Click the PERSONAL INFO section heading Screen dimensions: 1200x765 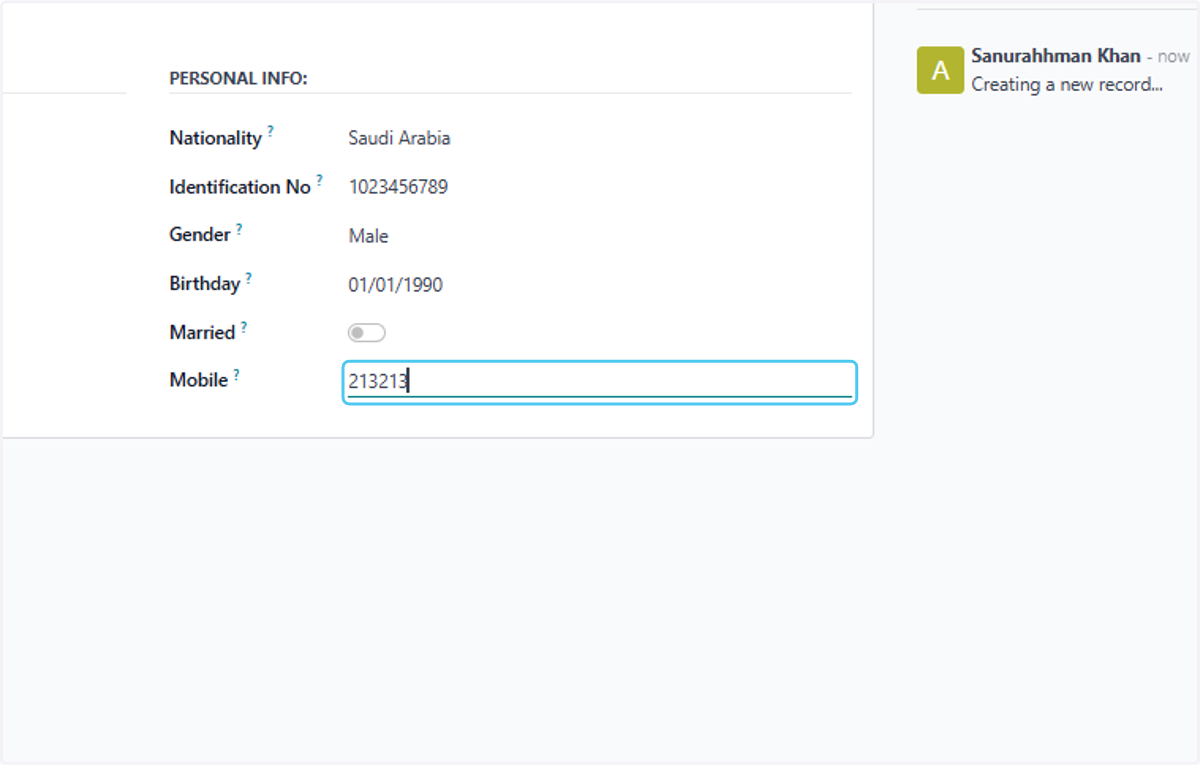point(238,78)
